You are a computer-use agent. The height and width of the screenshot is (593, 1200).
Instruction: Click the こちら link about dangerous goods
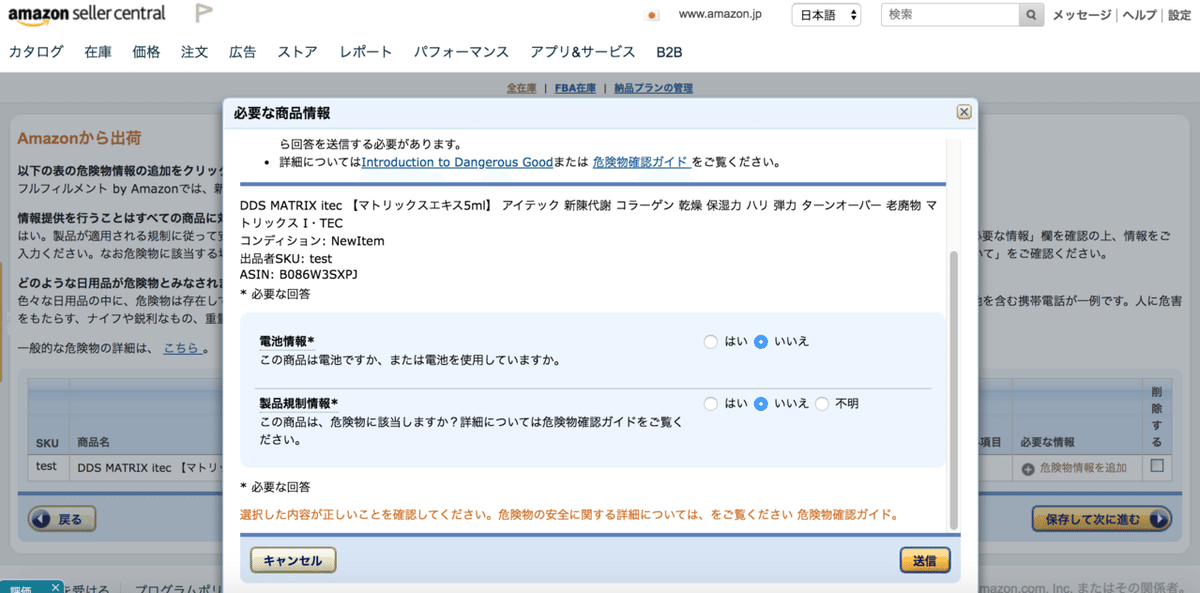pos(181,348)
